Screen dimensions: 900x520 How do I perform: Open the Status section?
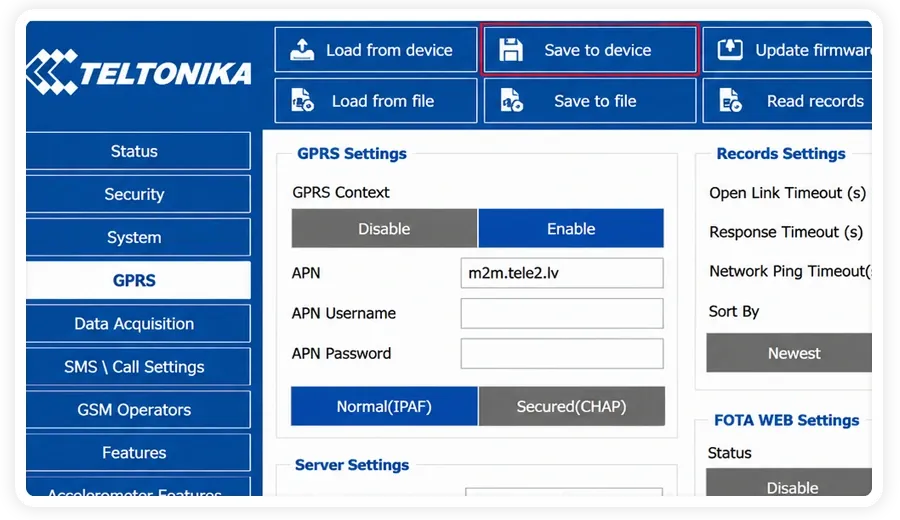138,151
